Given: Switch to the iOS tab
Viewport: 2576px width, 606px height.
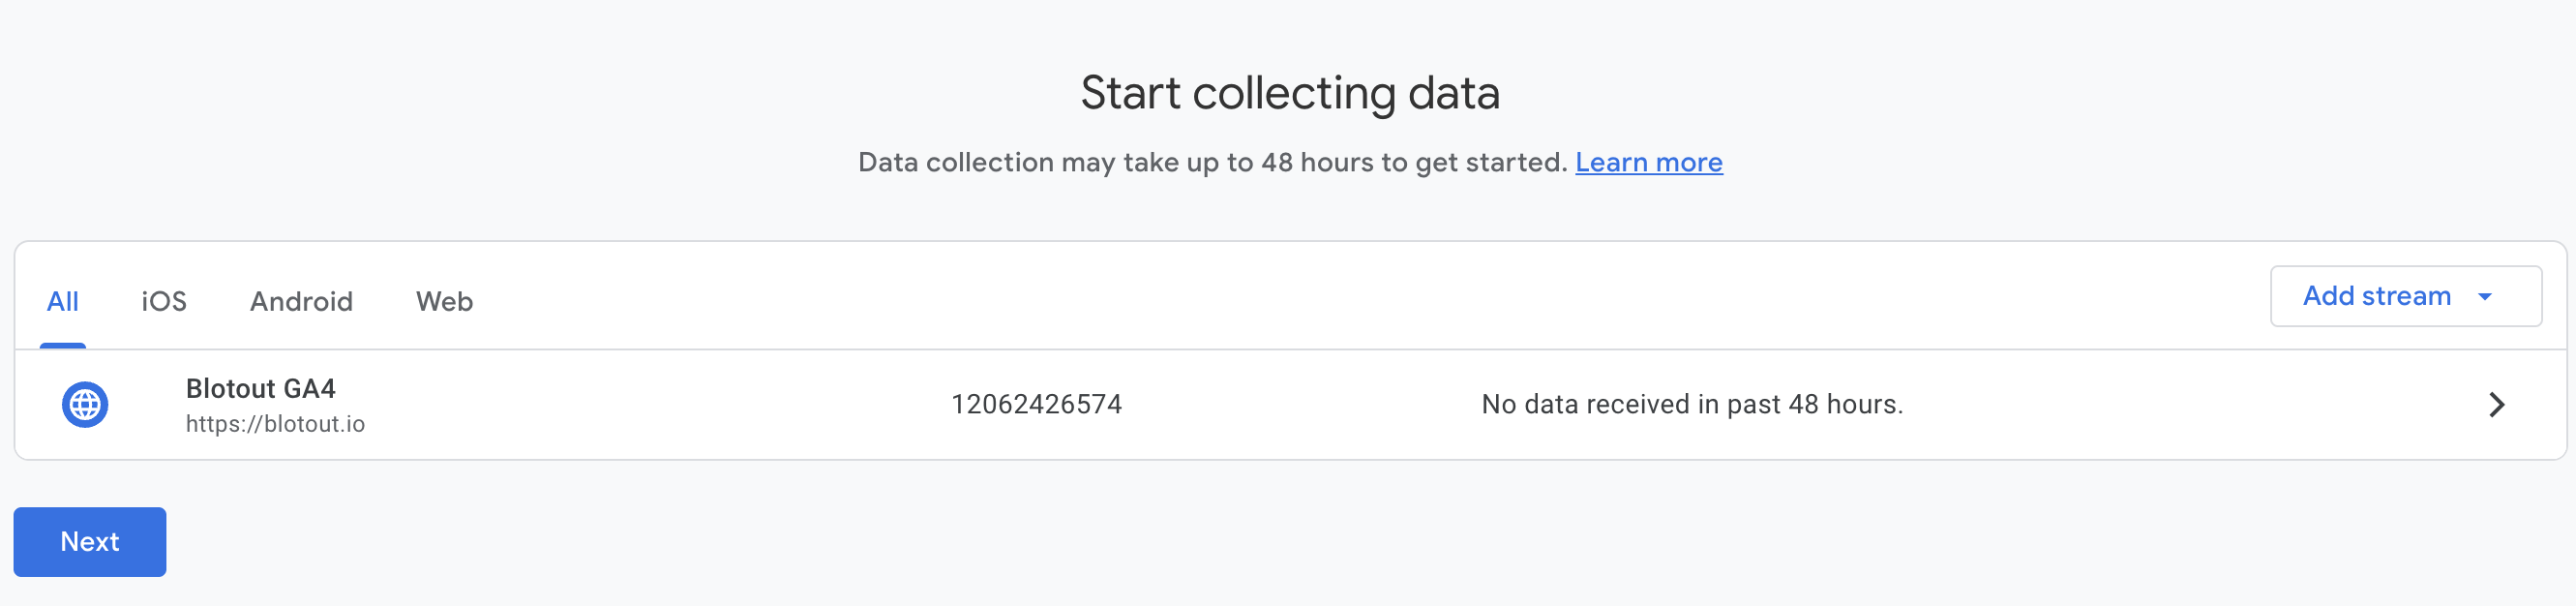Looking at the screenshot, I should pyautogui.click(x=164, y=301).
